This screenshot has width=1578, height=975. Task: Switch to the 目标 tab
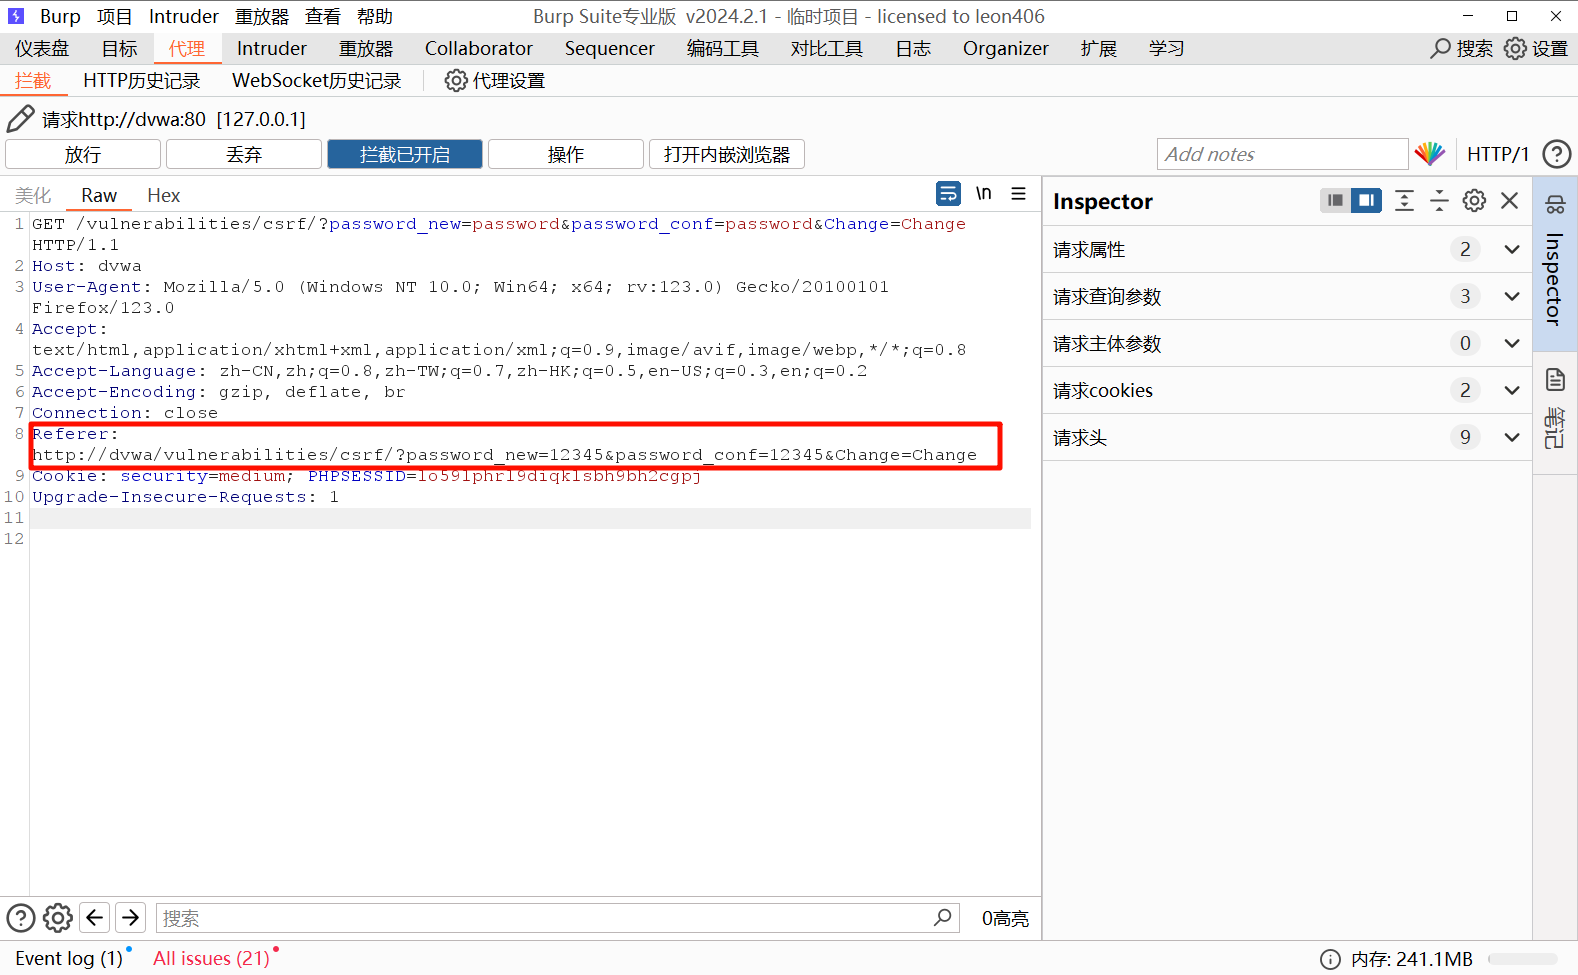coord(119,48)
